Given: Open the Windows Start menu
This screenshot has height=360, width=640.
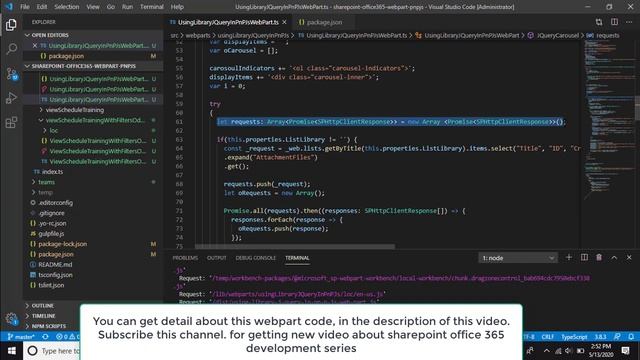Looking at the screenshot, I should click(11, 351).
